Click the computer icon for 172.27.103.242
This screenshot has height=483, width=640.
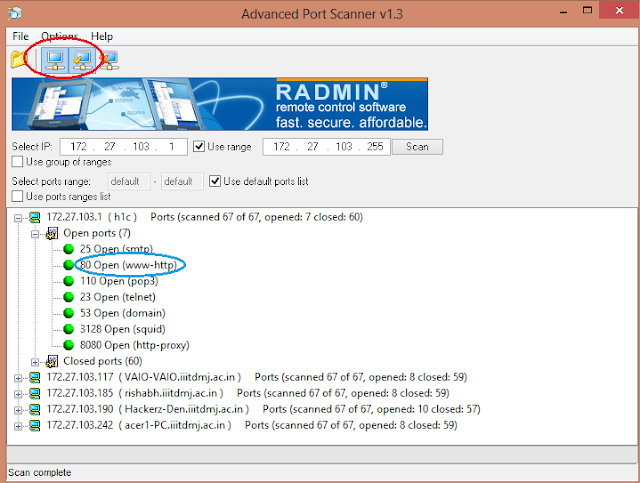click(35, 426)
